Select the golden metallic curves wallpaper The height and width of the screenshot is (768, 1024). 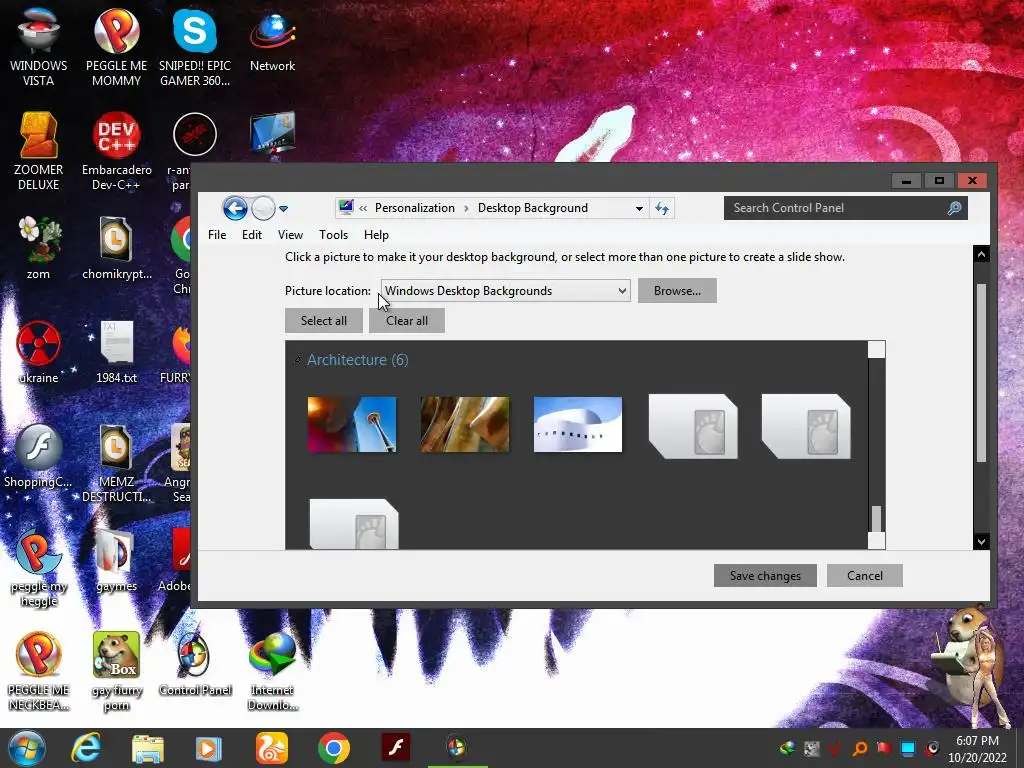pyautogui.click(x=465, y=424)
